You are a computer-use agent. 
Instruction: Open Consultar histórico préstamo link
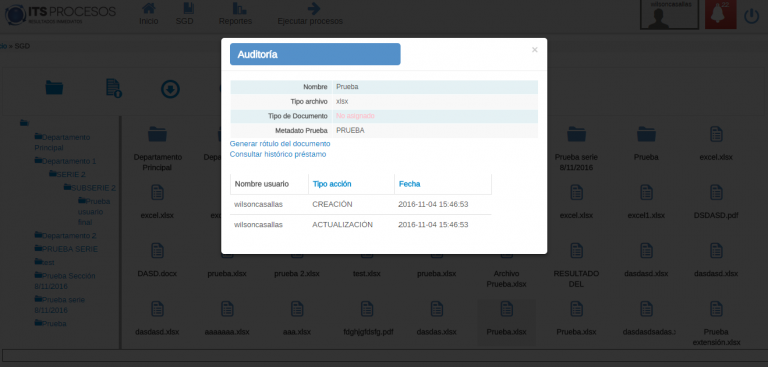pyautogui.click(x=278, y=154)
